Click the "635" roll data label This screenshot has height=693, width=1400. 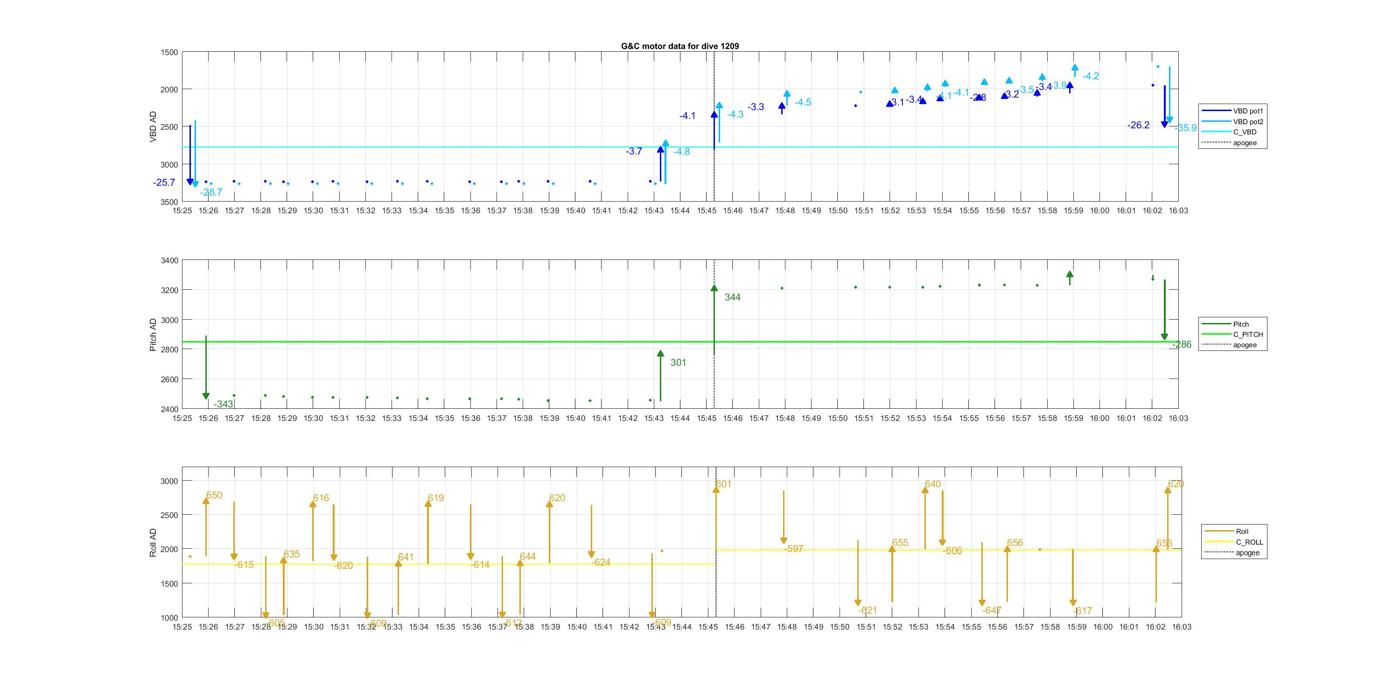click(291, 555)
